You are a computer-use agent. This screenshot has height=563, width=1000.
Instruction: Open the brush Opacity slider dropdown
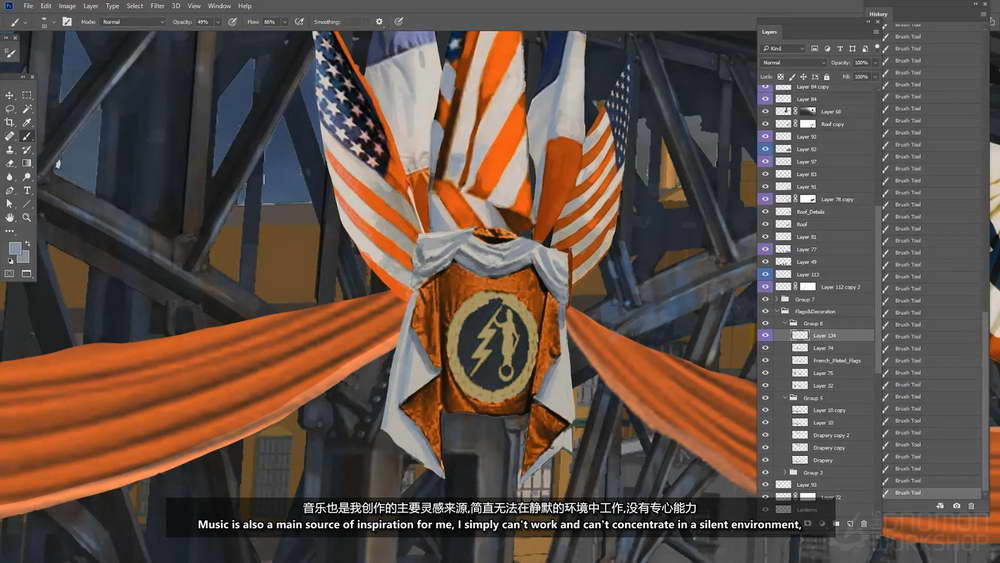(217, 22)
